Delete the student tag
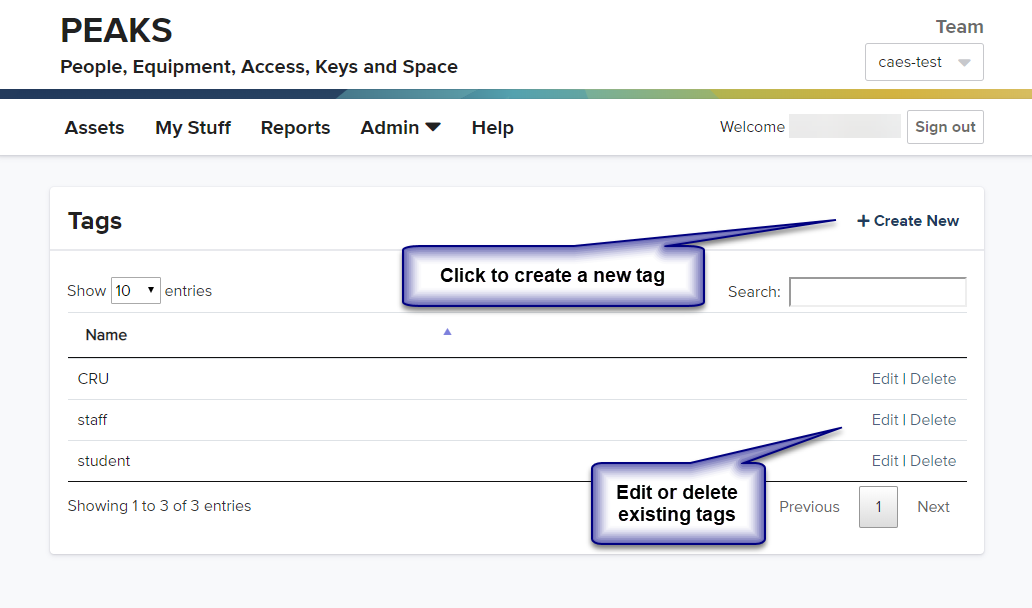This screenshot has height=608, width=1032. click(x=933, y=461)
